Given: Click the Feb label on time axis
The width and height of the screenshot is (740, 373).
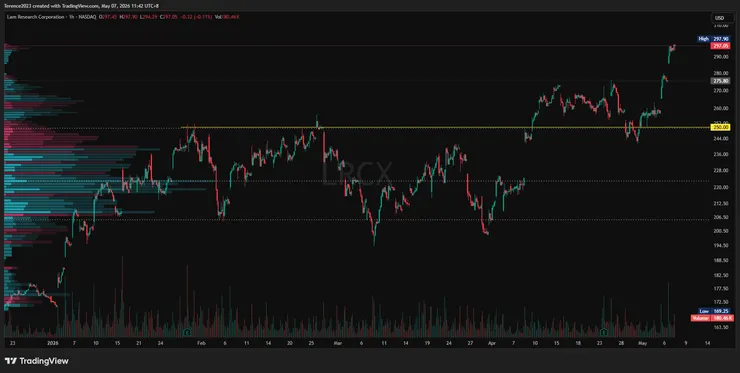Looking at the screenshot, I should [x=202, y=343].
